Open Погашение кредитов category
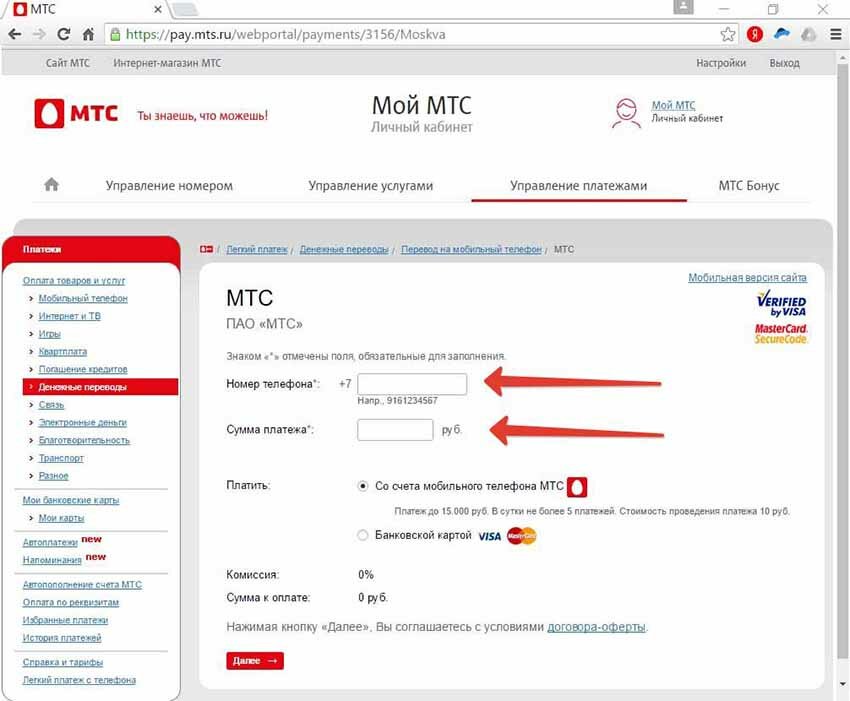This screenshot has height=701, width=850. point(83,369)
